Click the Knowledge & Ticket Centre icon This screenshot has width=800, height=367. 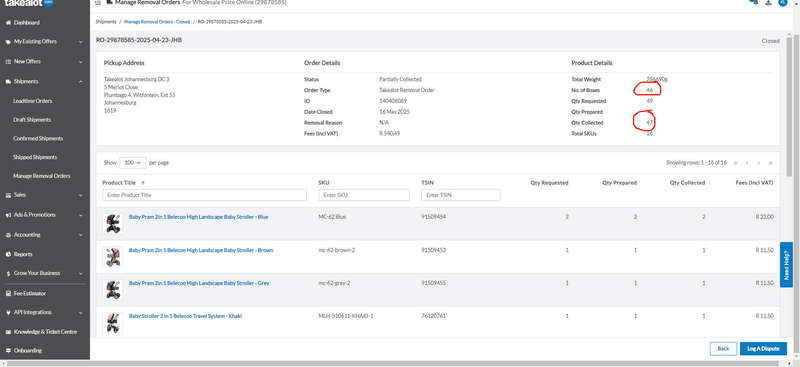click(8, 332)
